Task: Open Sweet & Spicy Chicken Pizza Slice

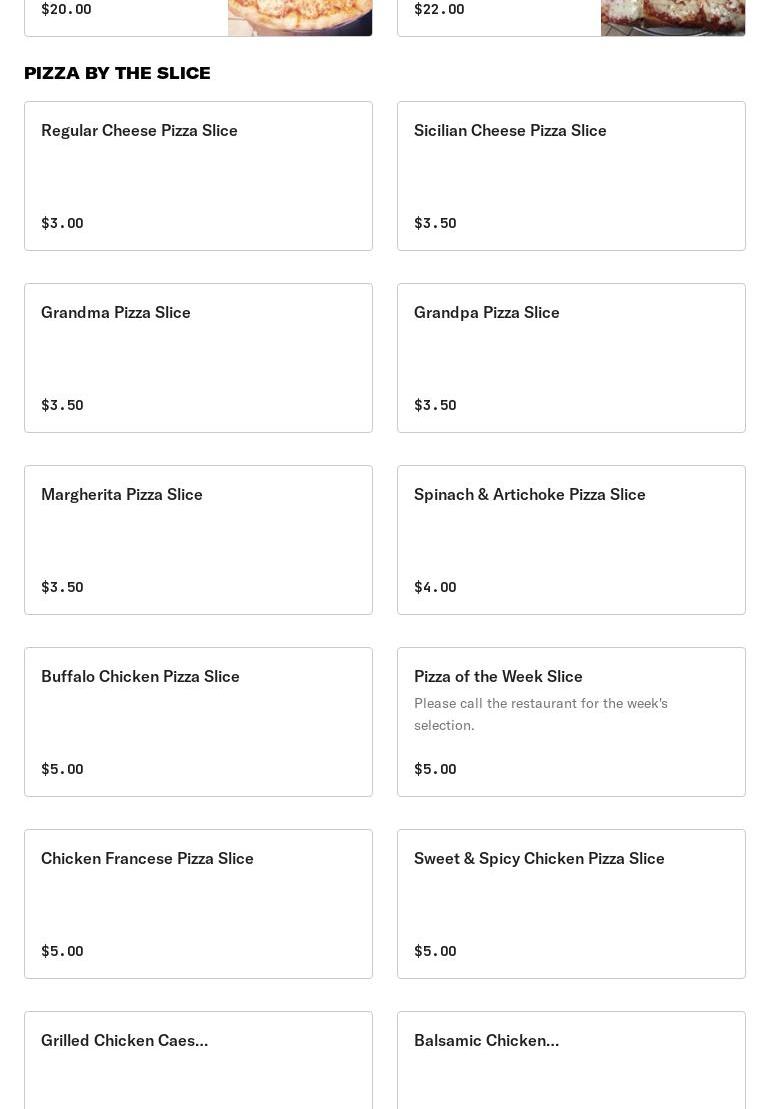Action: point(571,903)
